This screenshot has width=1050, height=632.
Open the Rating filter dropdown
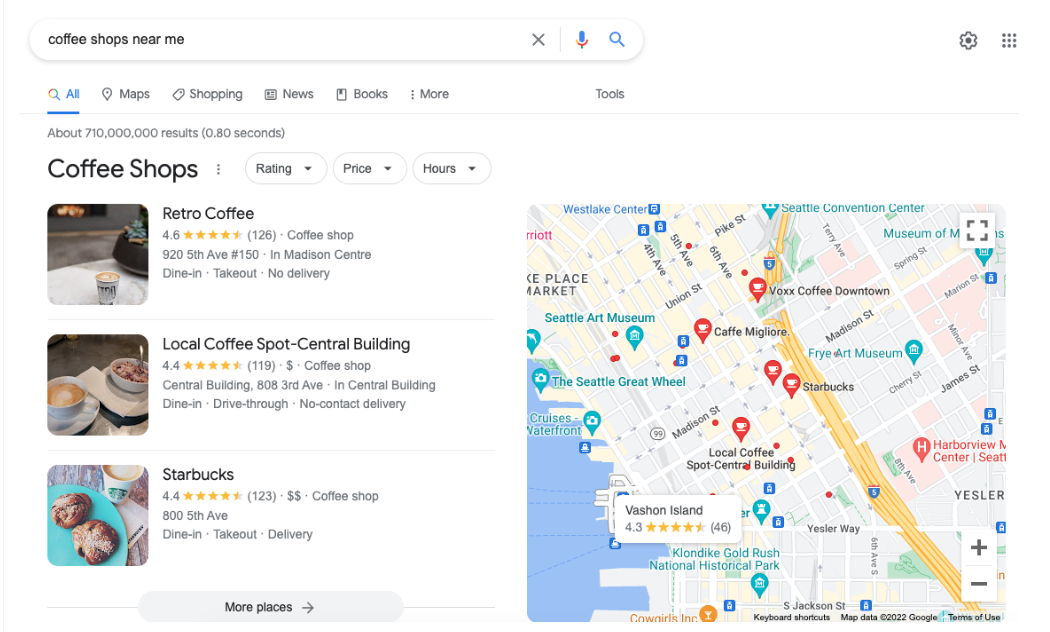pyautogui.click(x=285, y=169)
